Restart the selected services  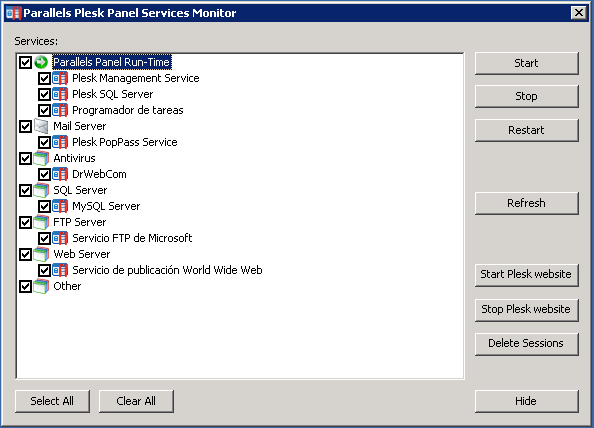(x=527, y=130)
